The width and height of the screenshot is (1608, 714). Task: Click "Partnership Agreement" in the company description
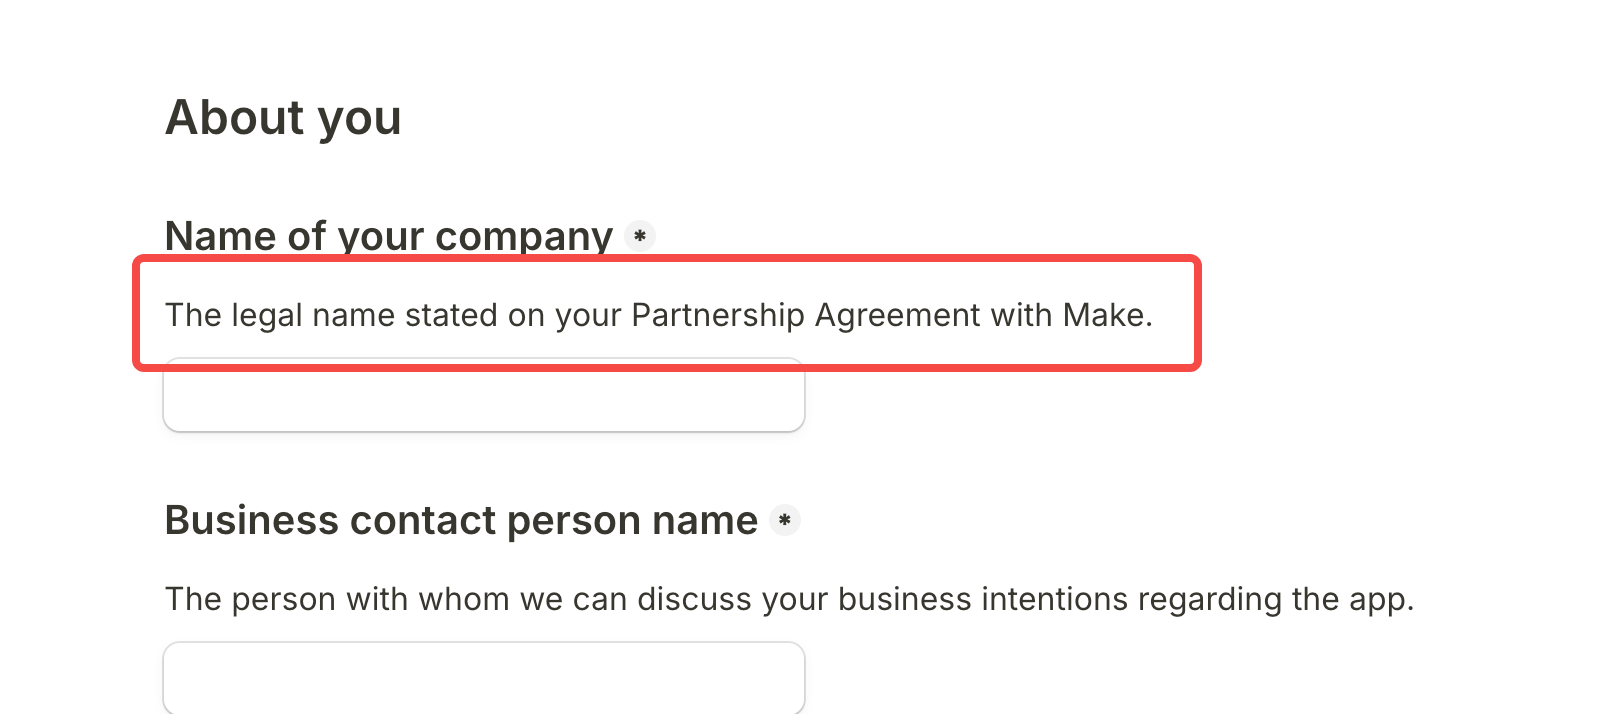pos(806,315)
